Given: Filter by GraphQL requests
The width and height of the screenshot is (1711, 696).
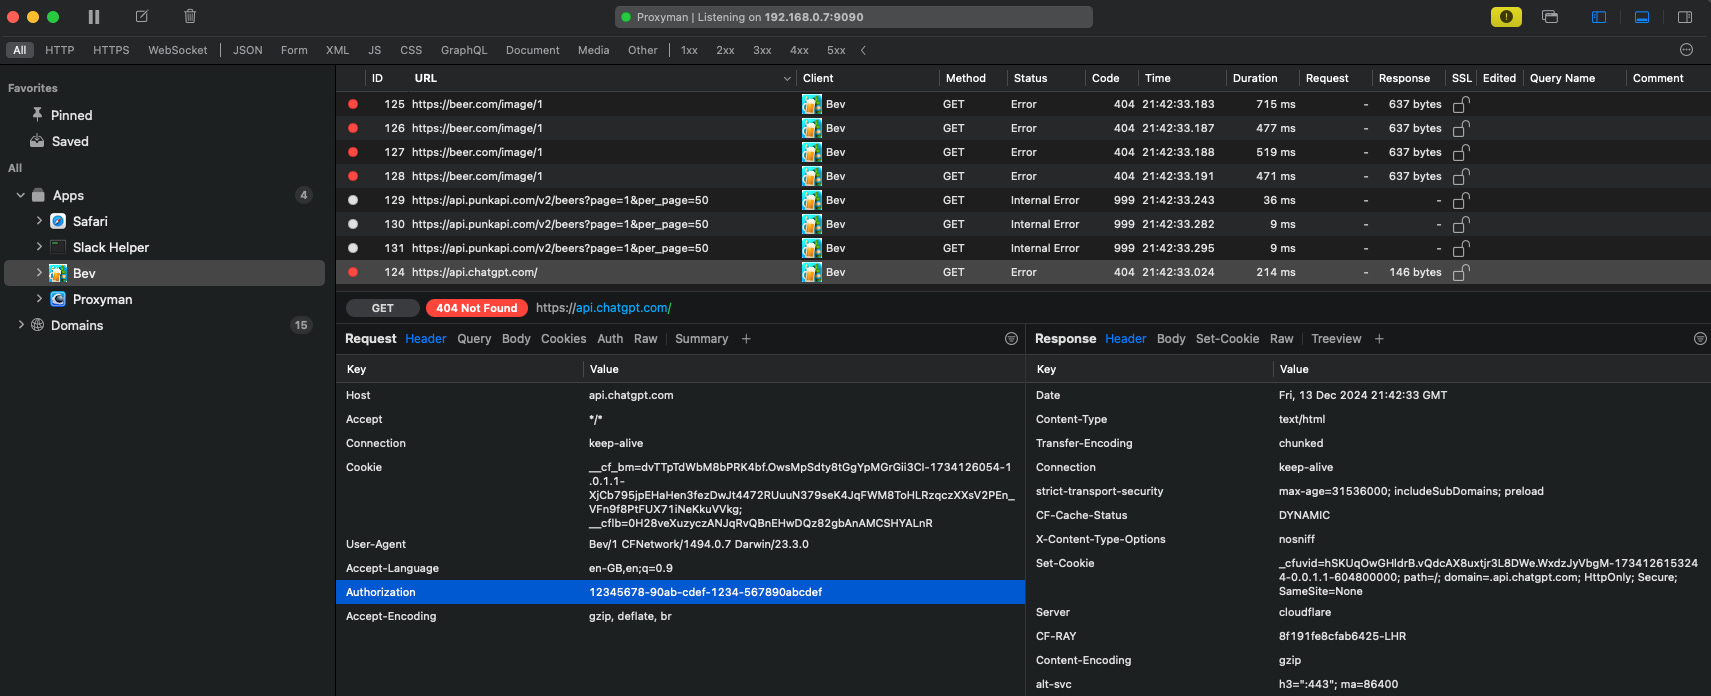Looking at the screenshot, I should (464, 50).
